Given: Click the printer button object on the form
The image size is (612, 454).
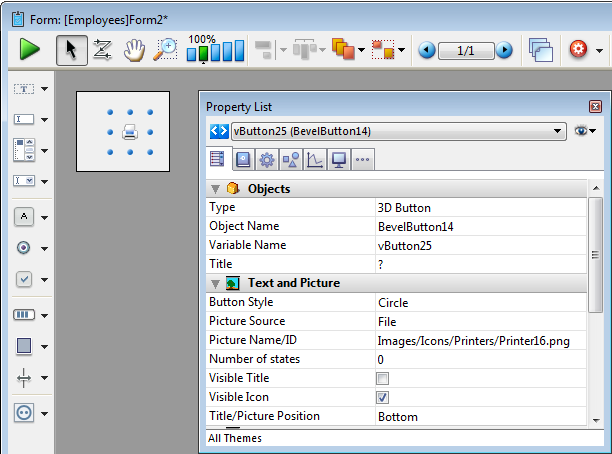Looking at the screenshot, I should tap(129, 131).
